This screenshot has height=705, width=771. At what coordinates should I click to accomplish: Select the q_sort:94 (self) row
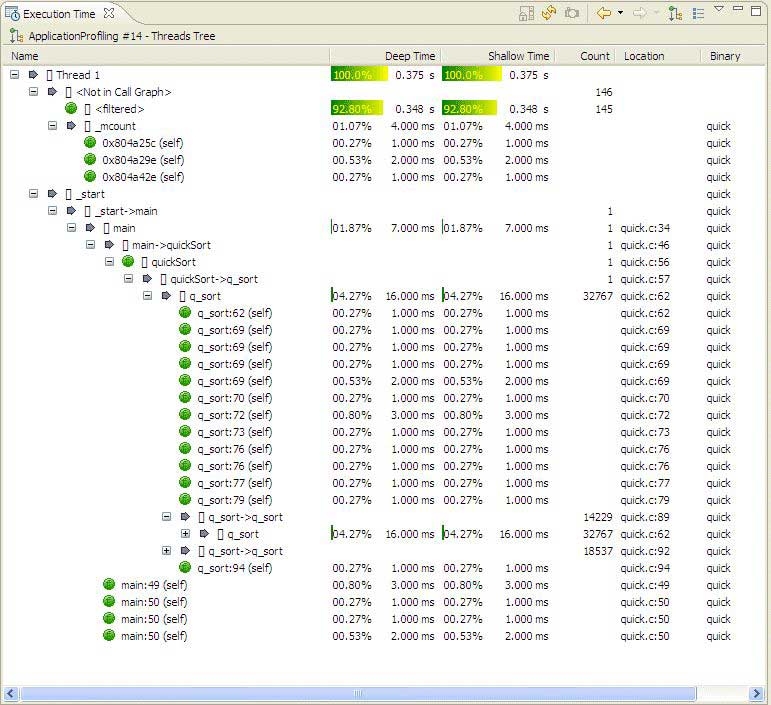tap(234, 568)
